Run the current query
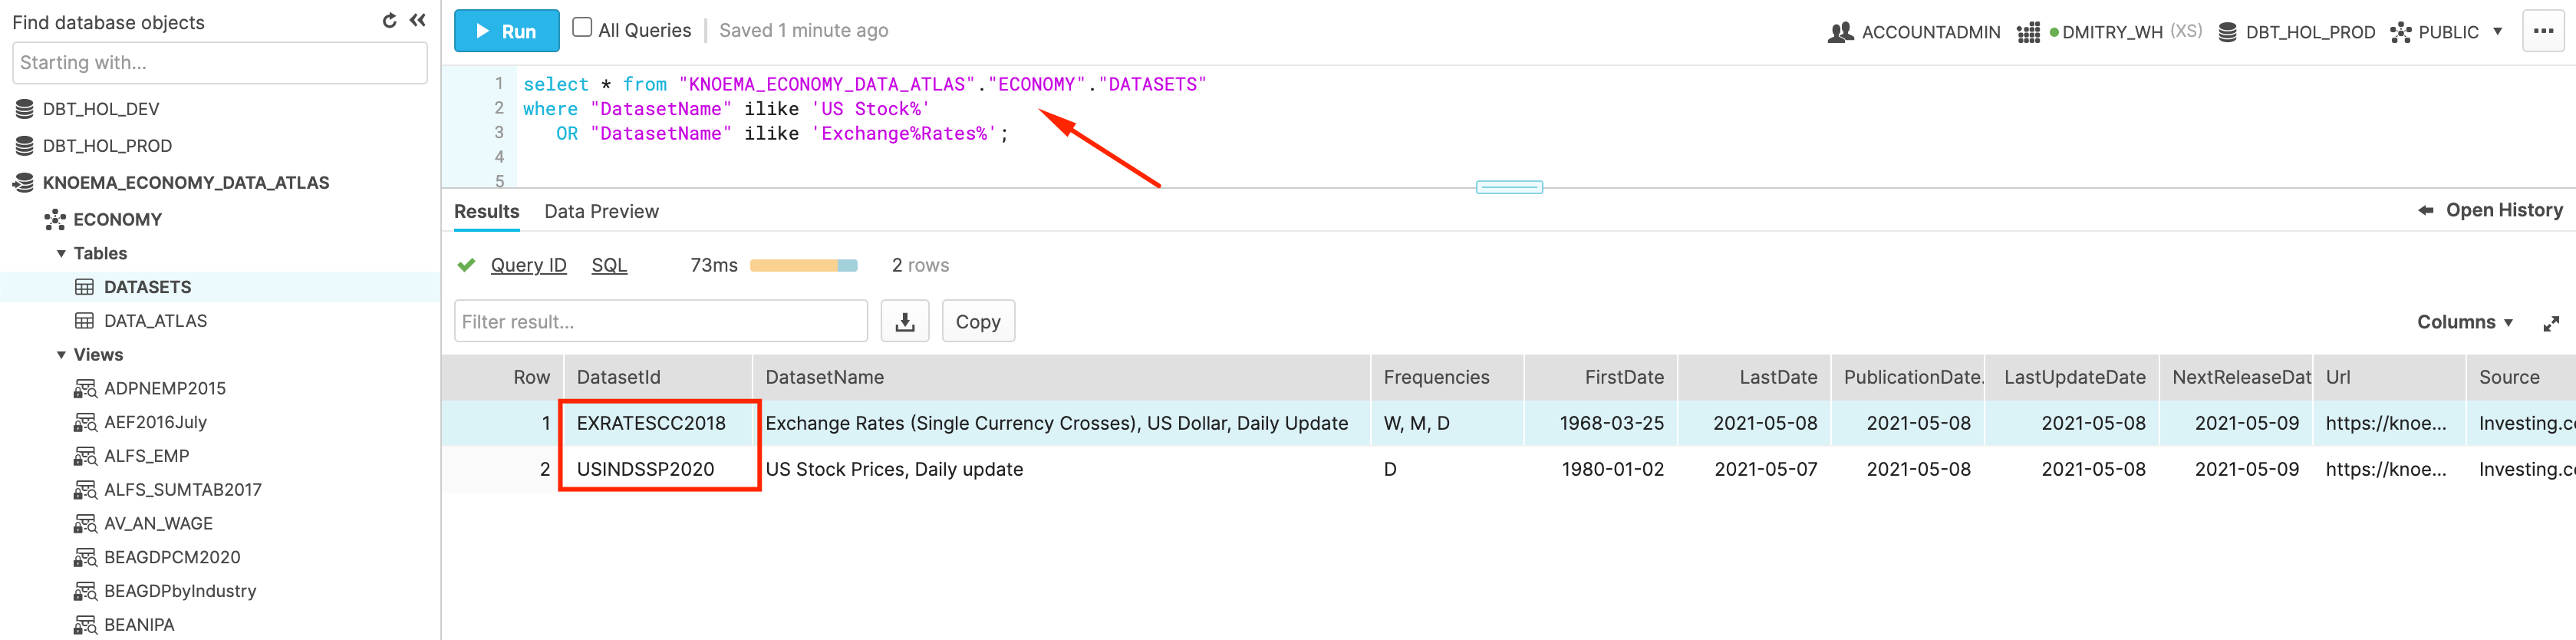The image size is (2576, 640). coord(506,31)
